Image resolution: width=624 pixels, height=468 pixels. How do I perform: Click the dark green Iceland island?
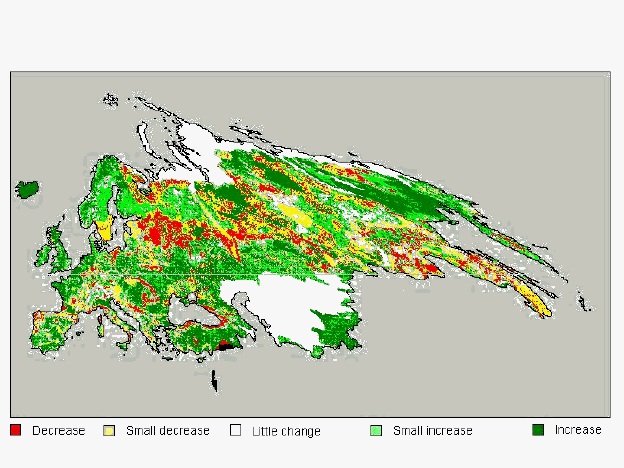pyautogui.click(x=28, y=188)
